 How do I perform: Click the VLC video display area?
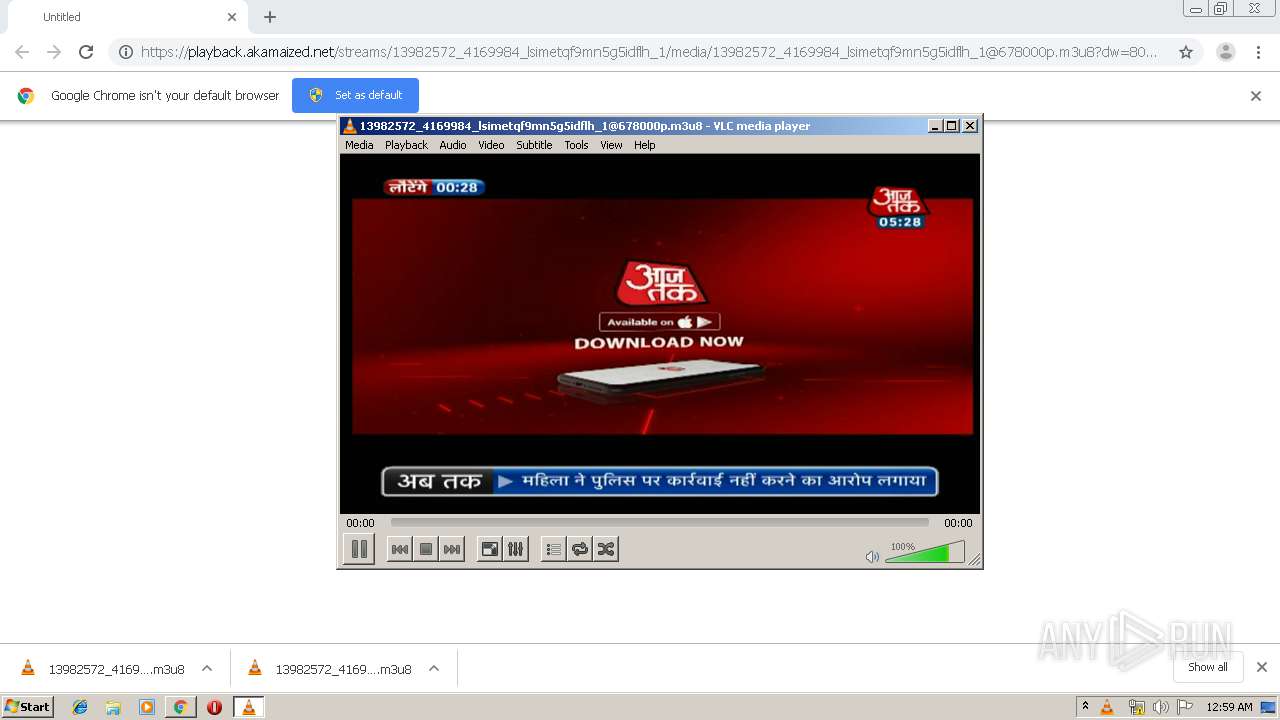660,333
